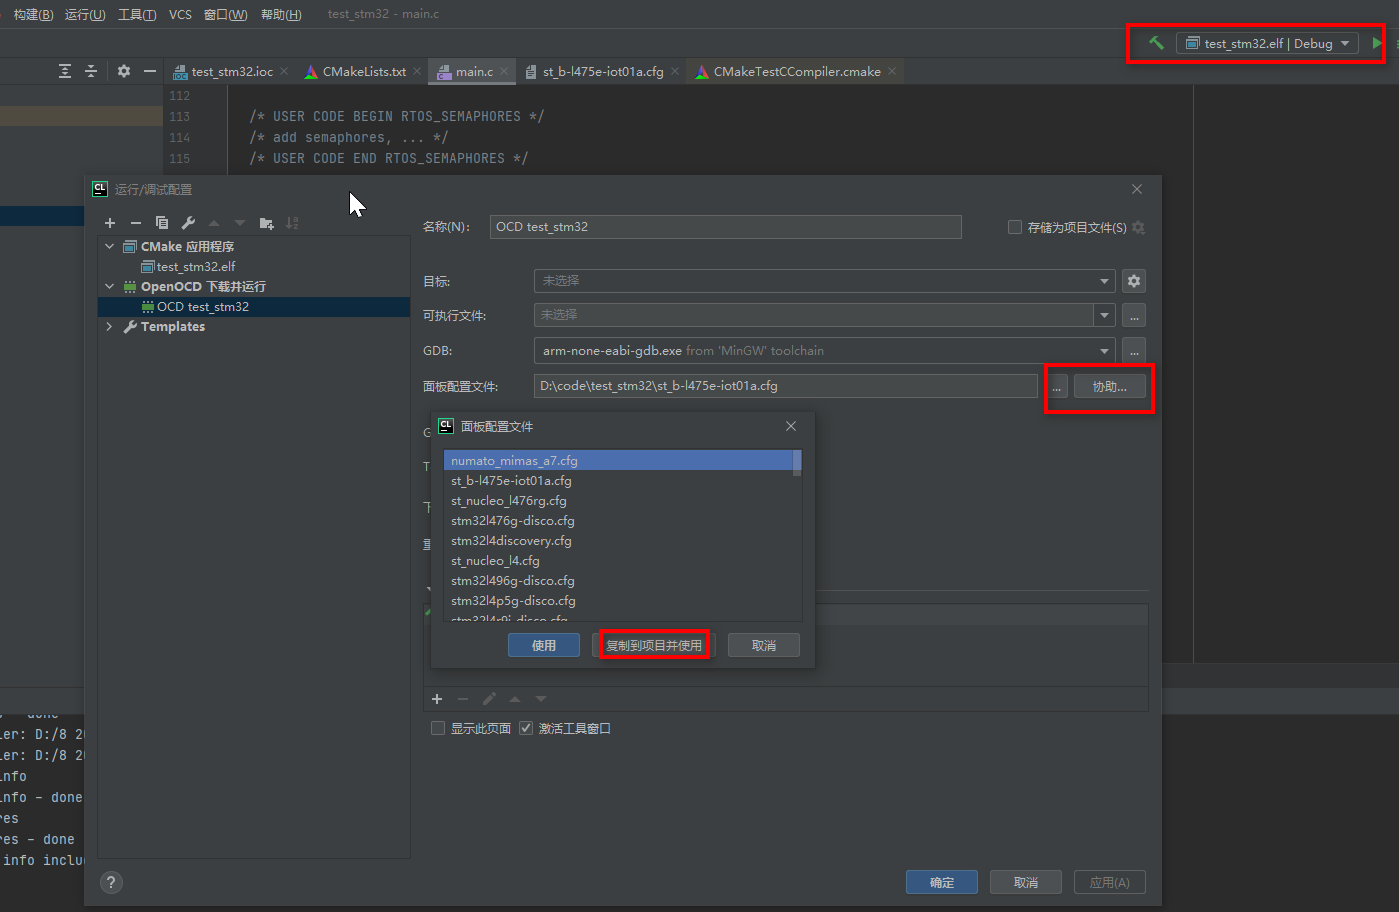Move configuration down in the list
The height and width of the screenshot is (912, 1399).
coord(240,223)
